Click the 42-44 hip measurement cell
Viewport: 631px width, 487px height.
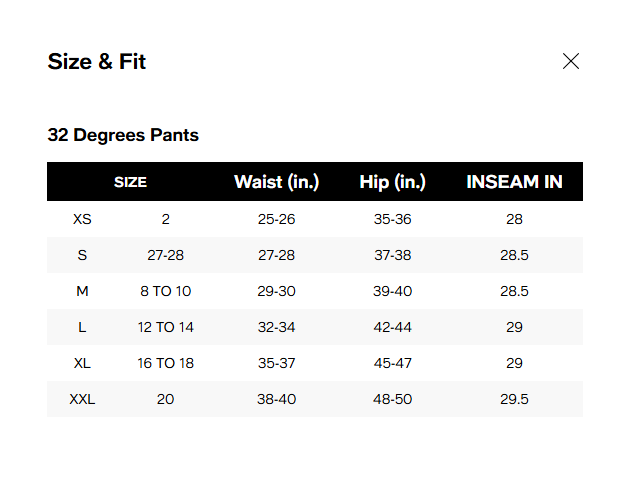pyautogui.click(x=392, y=327)
